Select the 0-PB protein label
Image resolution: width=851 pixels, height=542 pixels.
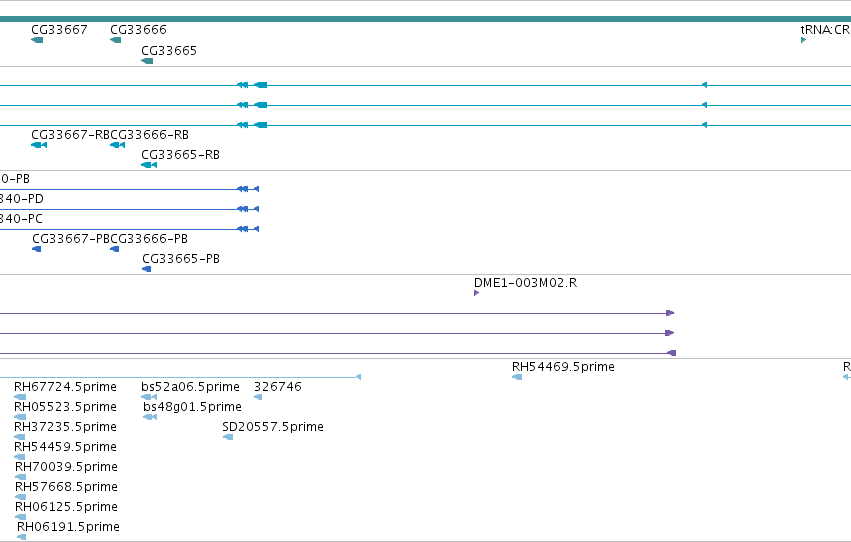15,178
